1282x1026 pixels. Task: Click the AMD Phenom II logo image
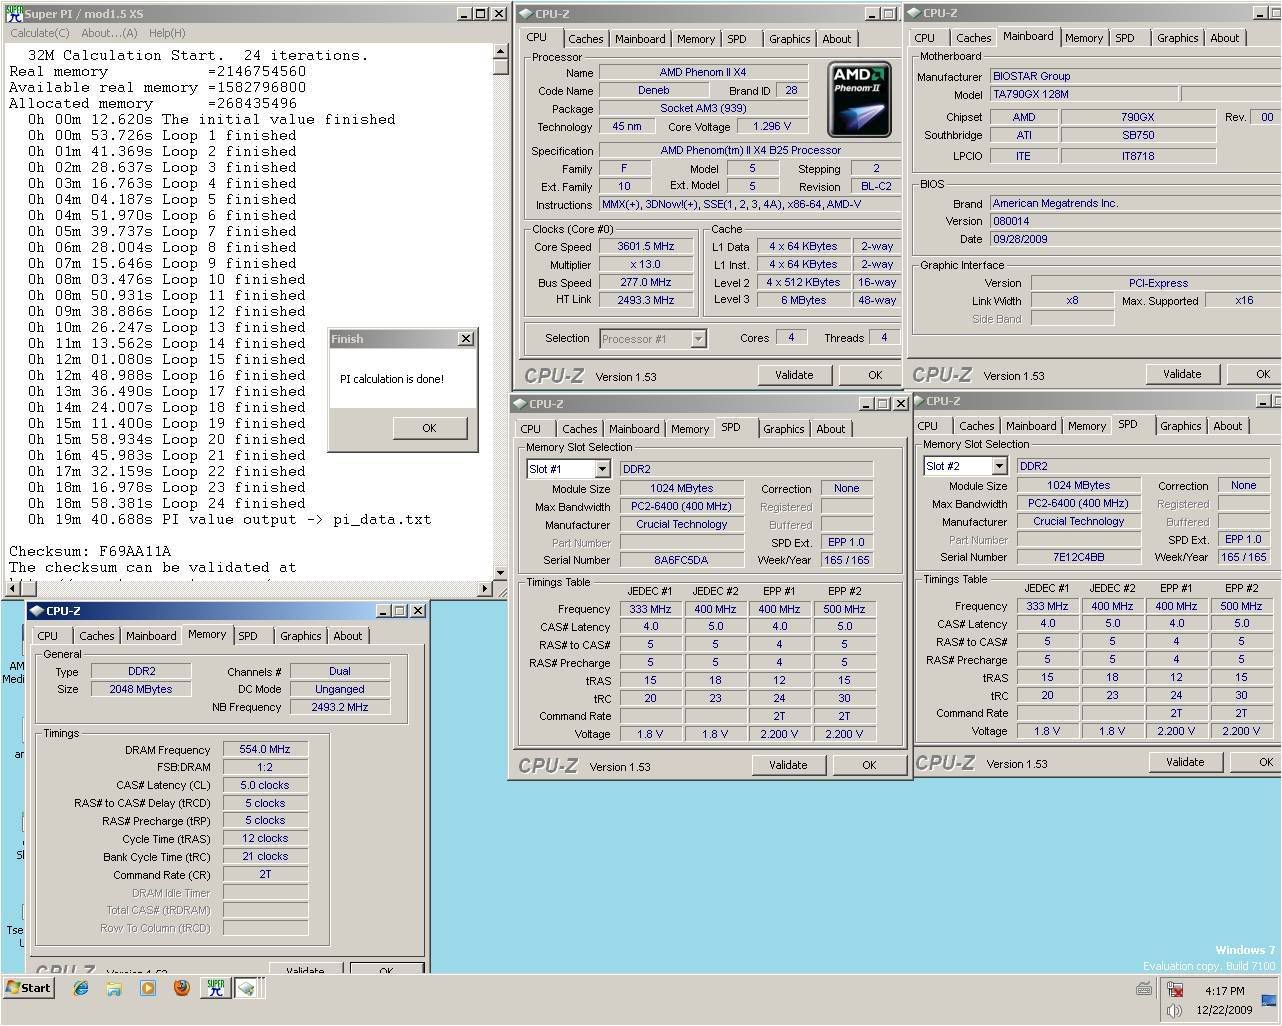pyautogui.click(x=859, y=99)
